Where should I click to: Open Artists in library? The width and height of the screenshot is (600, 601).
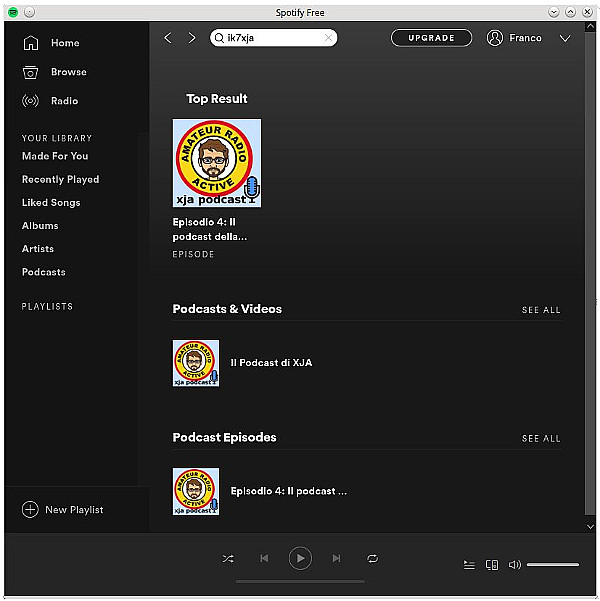tap(38, 249)
